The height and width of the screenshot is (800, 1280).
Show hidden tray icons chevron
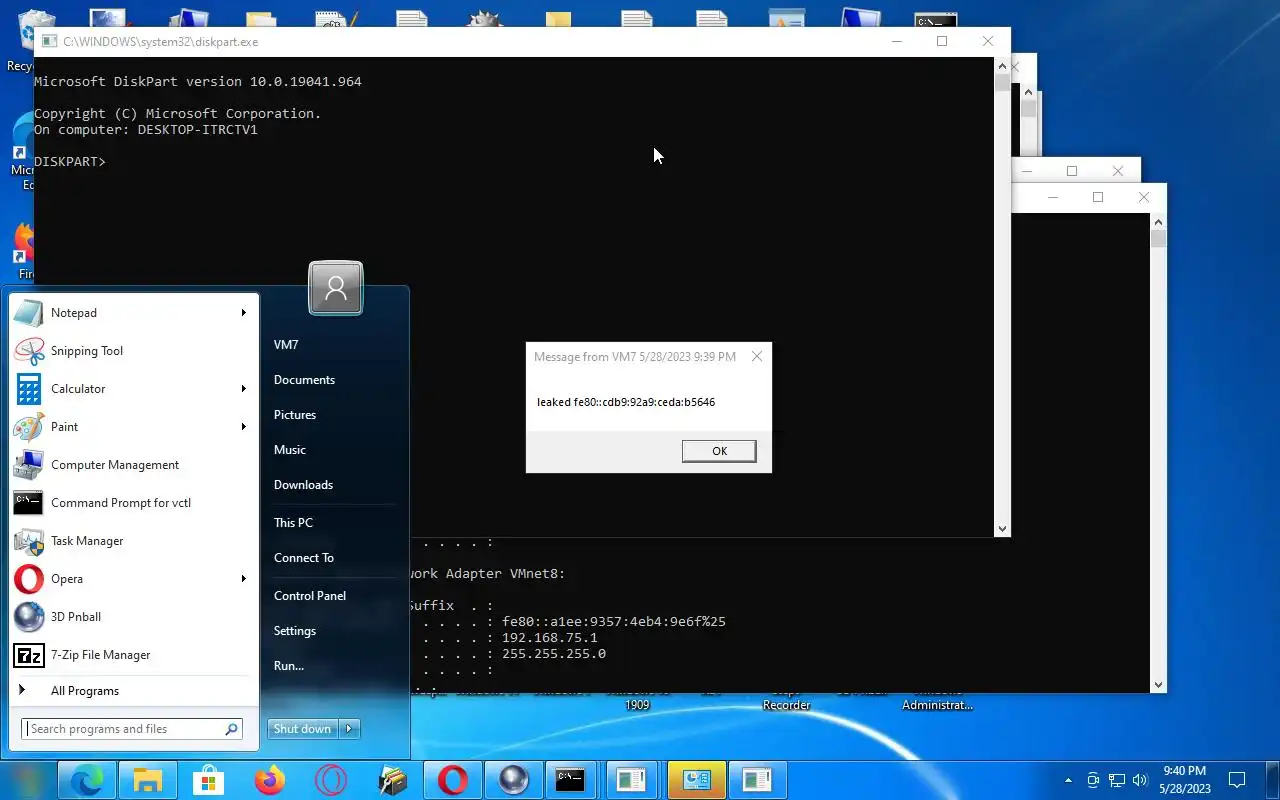tap(1070, 780)
